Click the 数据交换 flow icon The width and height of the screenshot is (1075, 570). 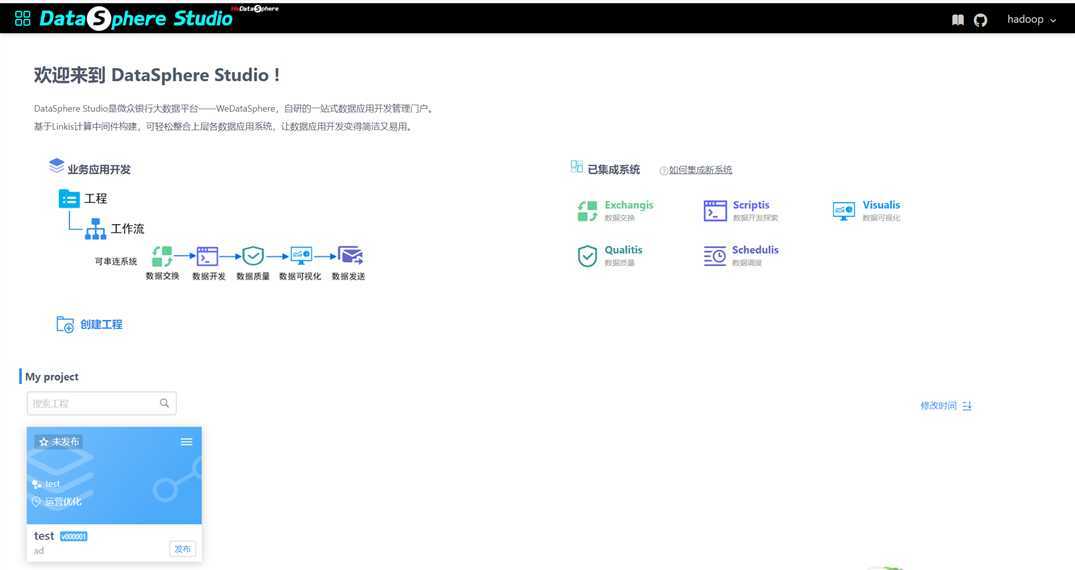coord(162,257)
